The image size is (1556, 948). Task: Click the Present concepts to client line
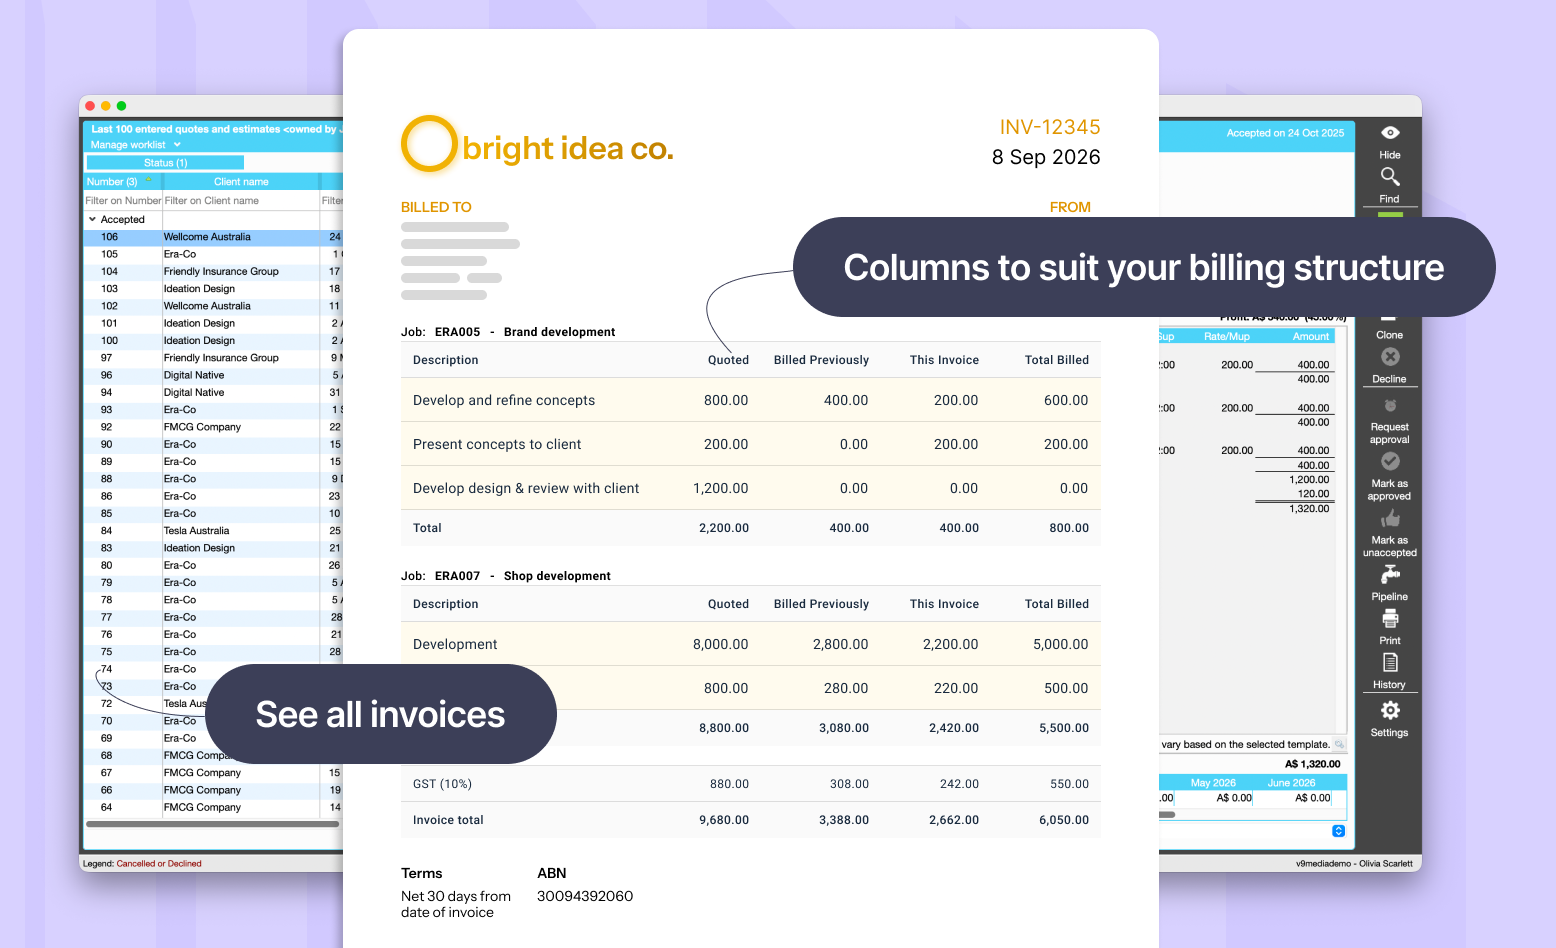(751, 444)
